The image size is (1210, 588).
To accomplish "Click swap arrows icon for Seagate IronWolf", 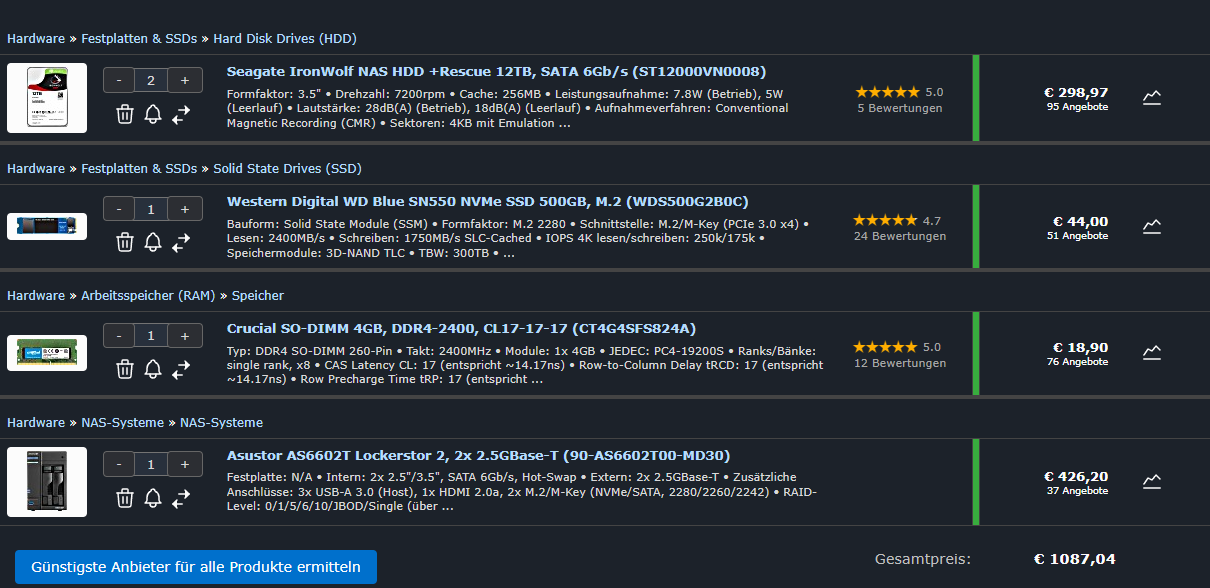I will (x=181, y=114).
